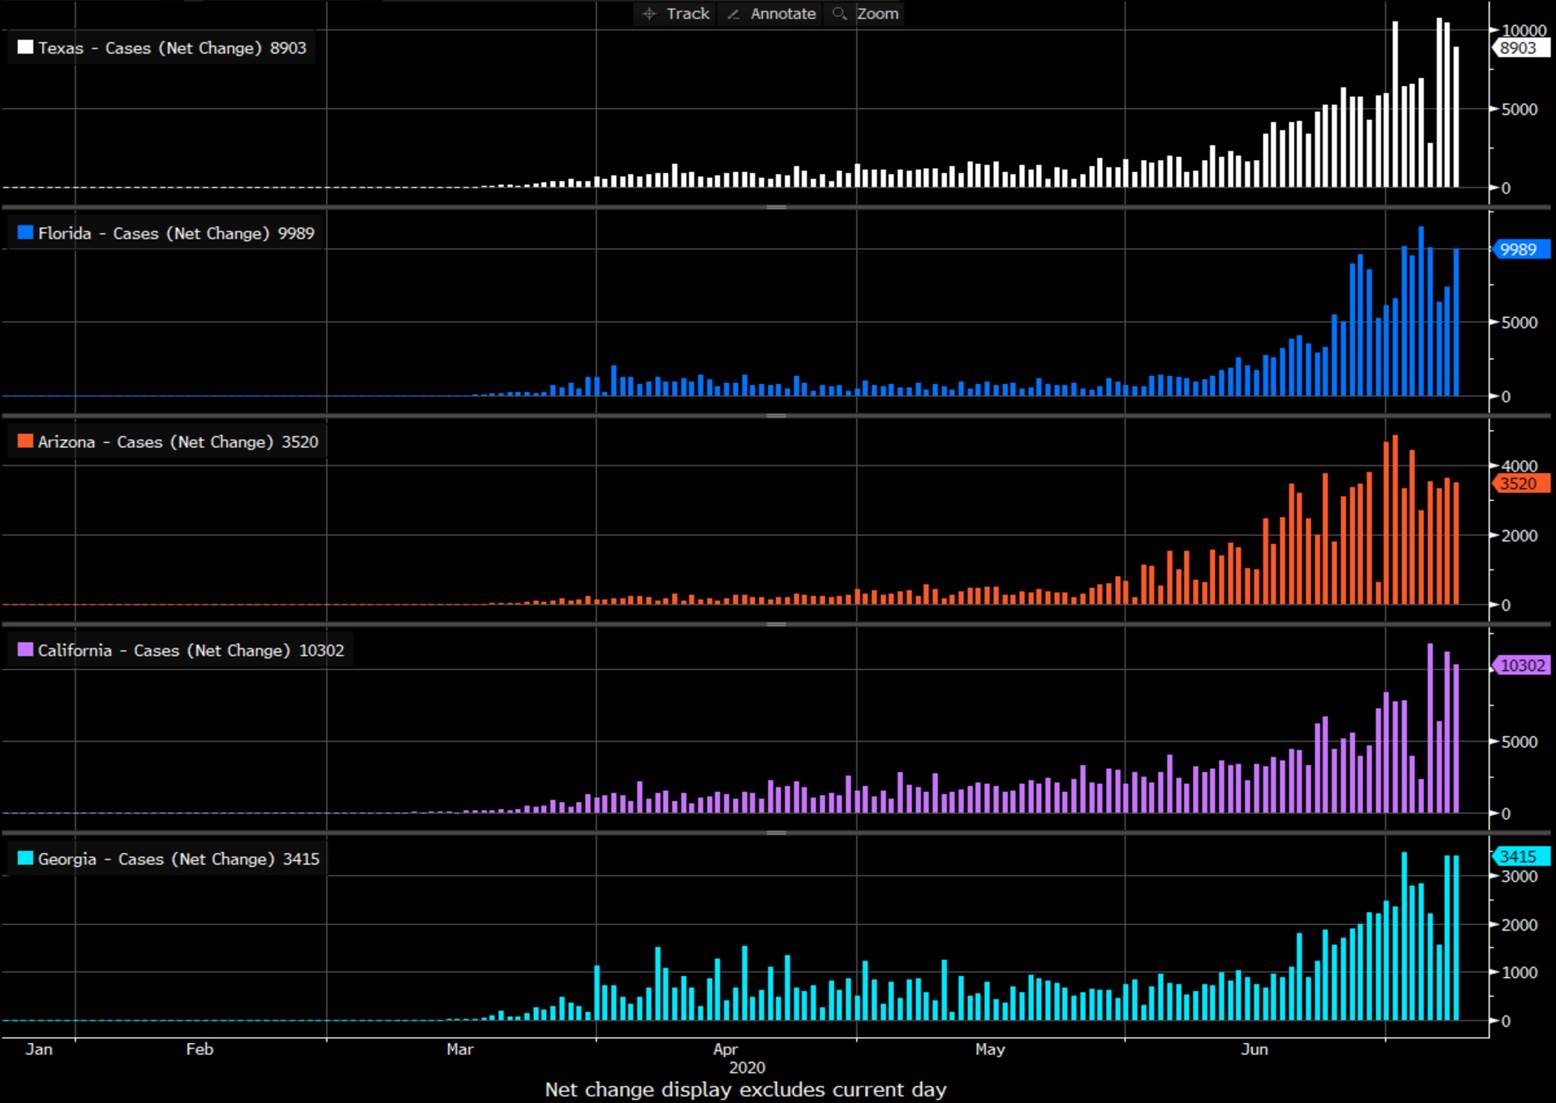1556x1103 pixels.
Task: Click the Arizona 3520 value tag on the axis
Action: [1519, 484]
